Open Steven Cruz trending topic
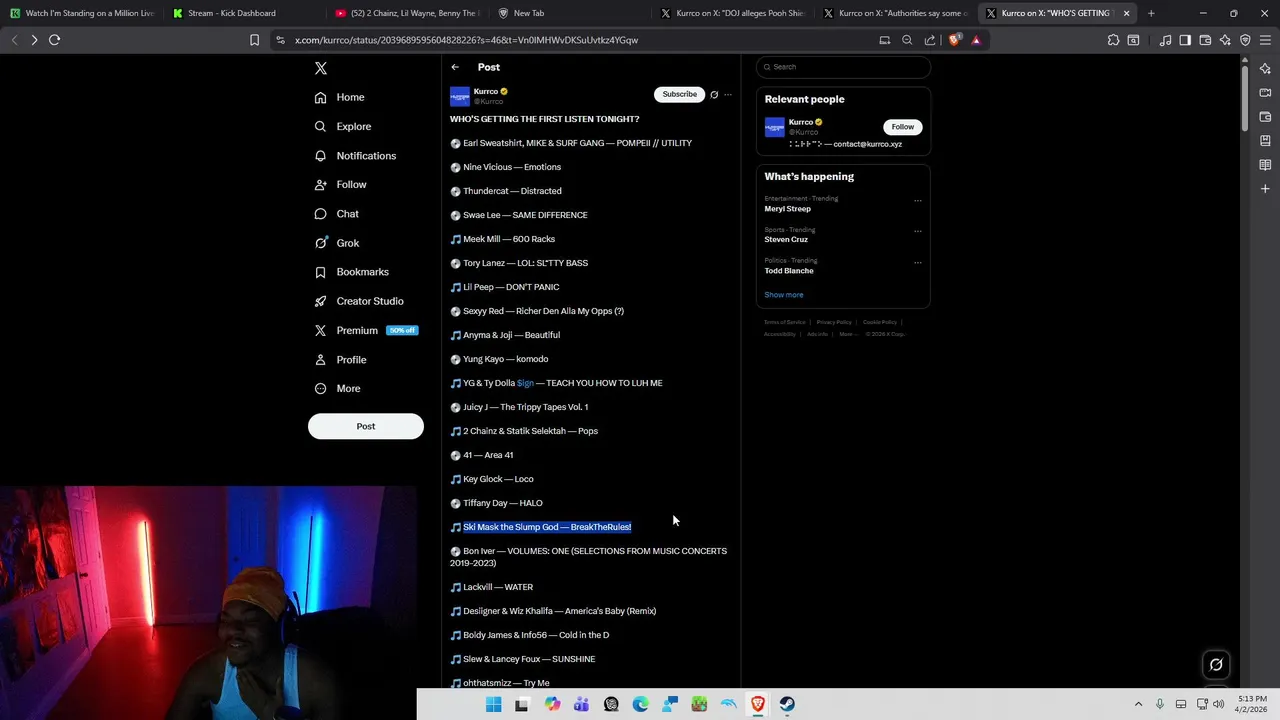The image size is (1280, 720). (786, 240)
